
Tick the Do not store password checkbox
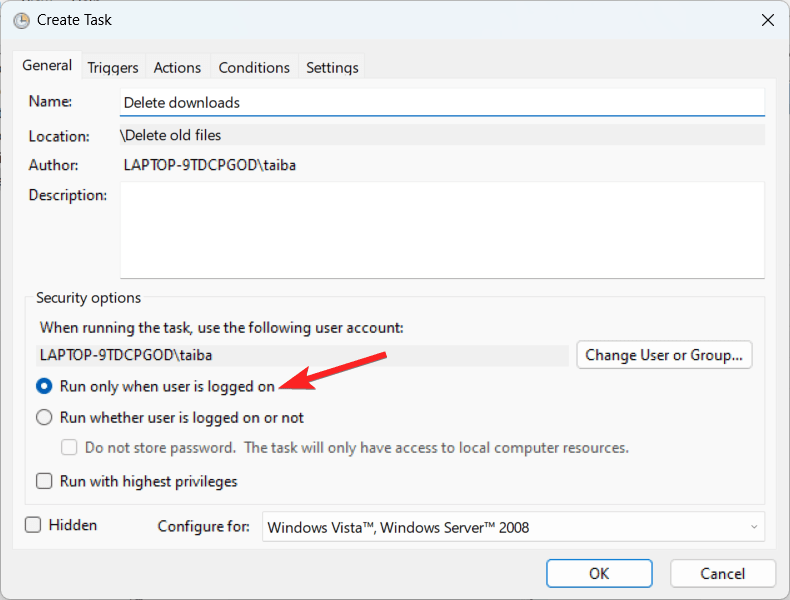69,447
